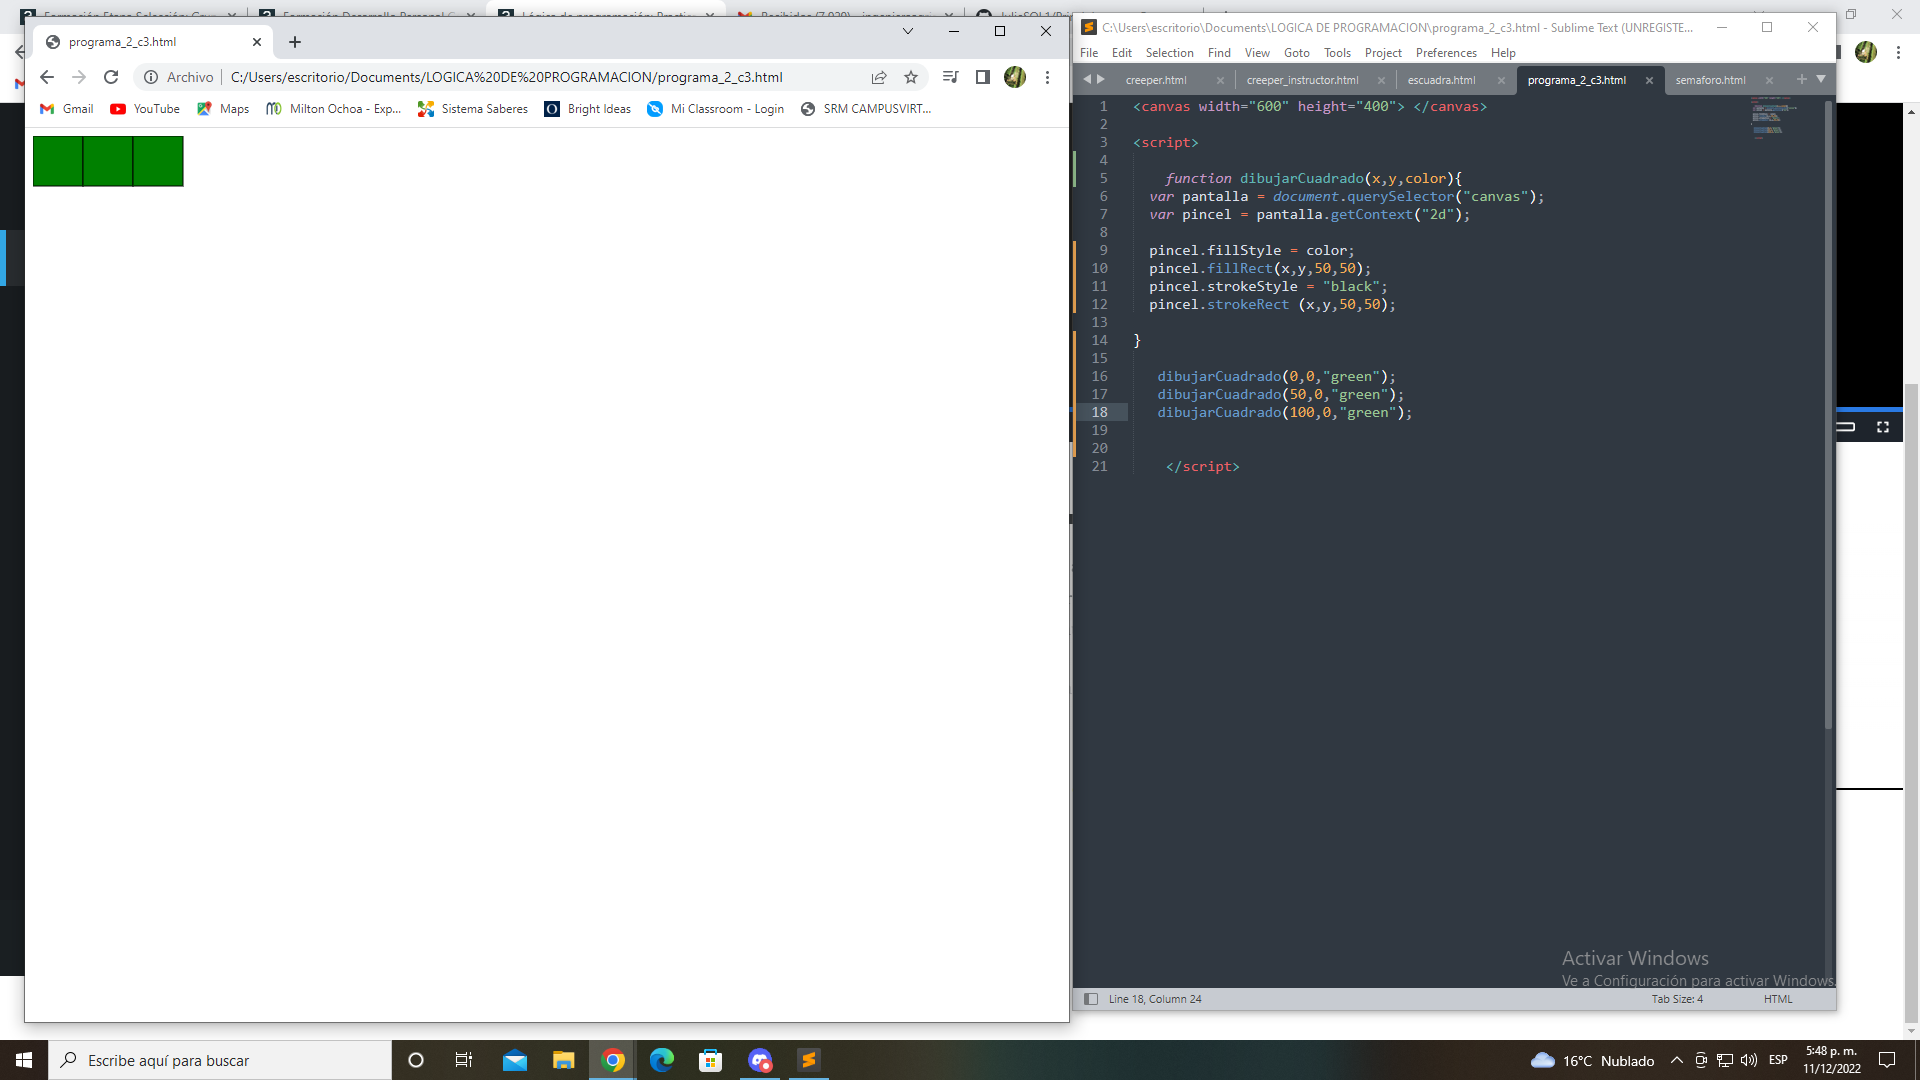Open SRM CAMPUSVIRT bookmark

(x=866, y=109)
